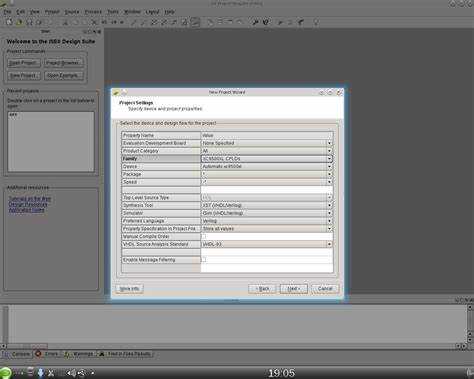This screenshot has width=474, height=379.
Task: Click the Recent projects list box
Action: [51, 142]
